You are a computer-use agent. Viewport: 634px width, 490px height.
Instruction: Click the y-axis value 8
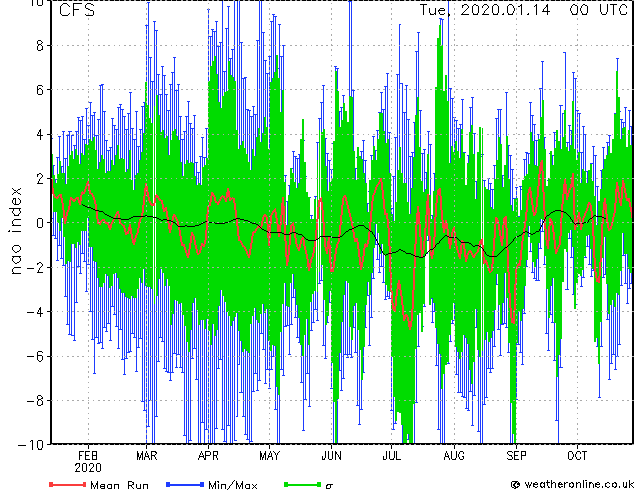click(40, 46)
